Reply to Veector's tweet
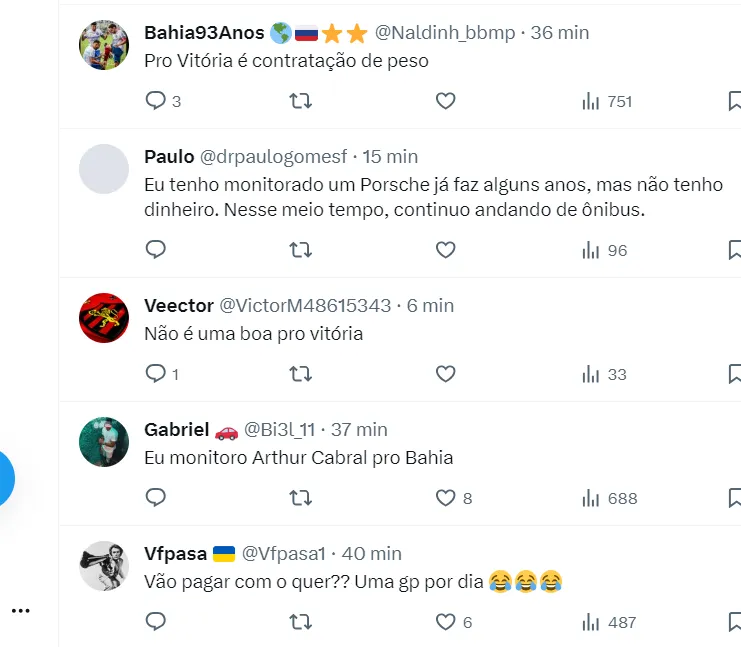This screenshot has width=741, height=647. (x=156, y=374)
